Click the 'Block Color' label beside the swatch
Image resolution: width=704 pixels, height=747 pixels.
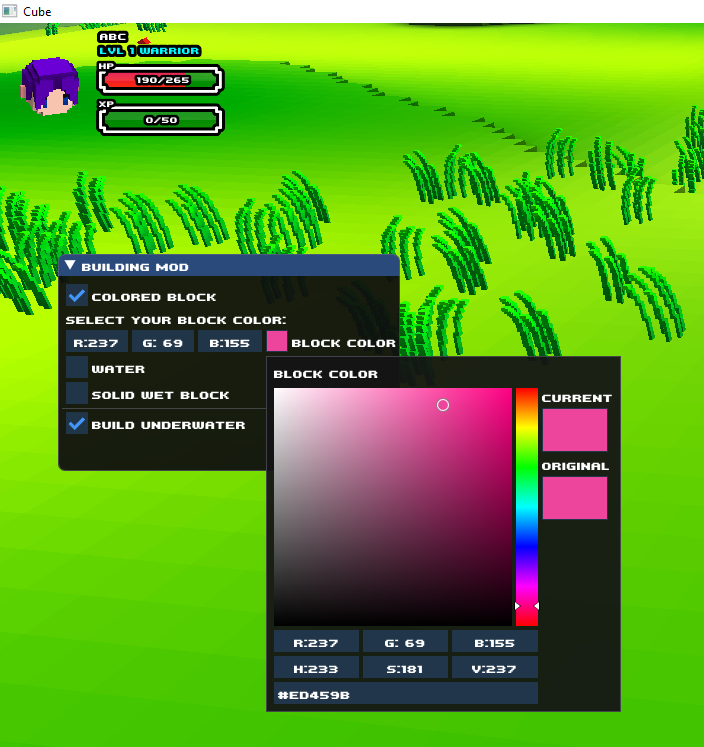[x=343, y=343]
